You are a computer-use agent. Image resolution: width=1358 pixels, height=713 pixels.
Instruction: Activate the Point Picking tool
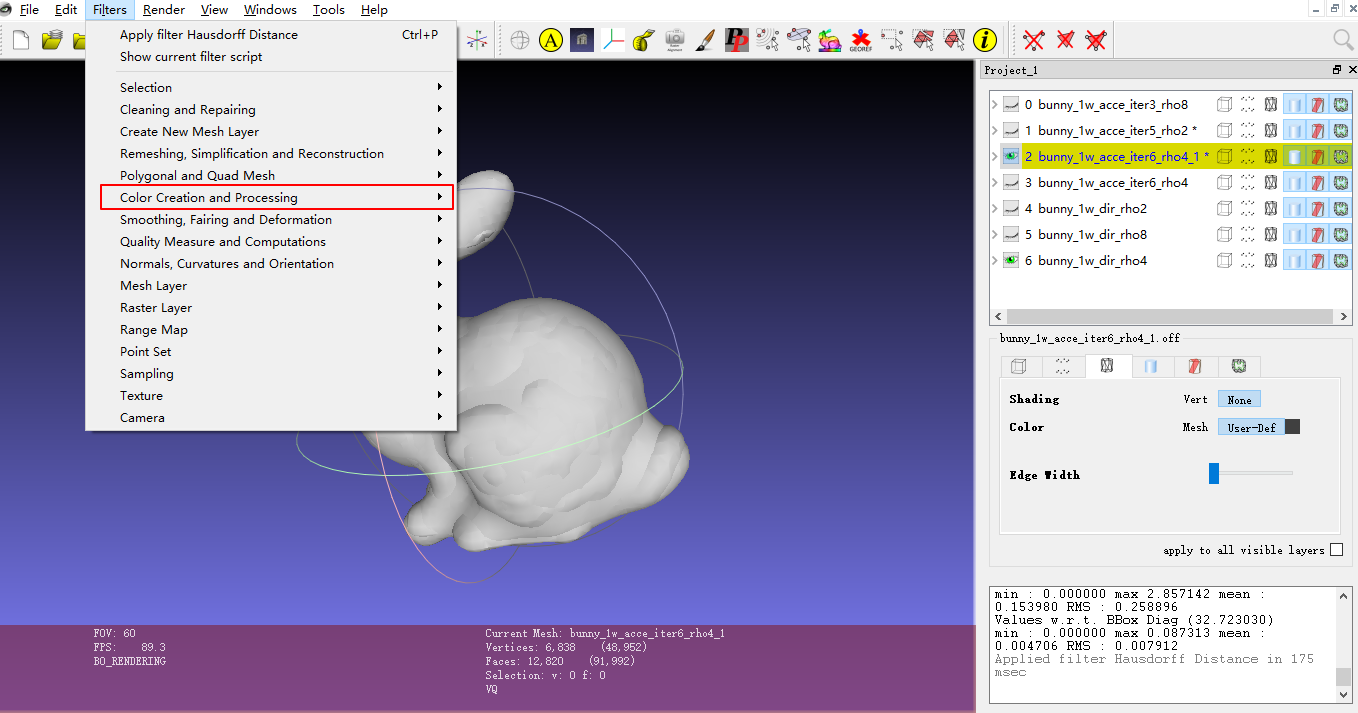tap(770, 40)
